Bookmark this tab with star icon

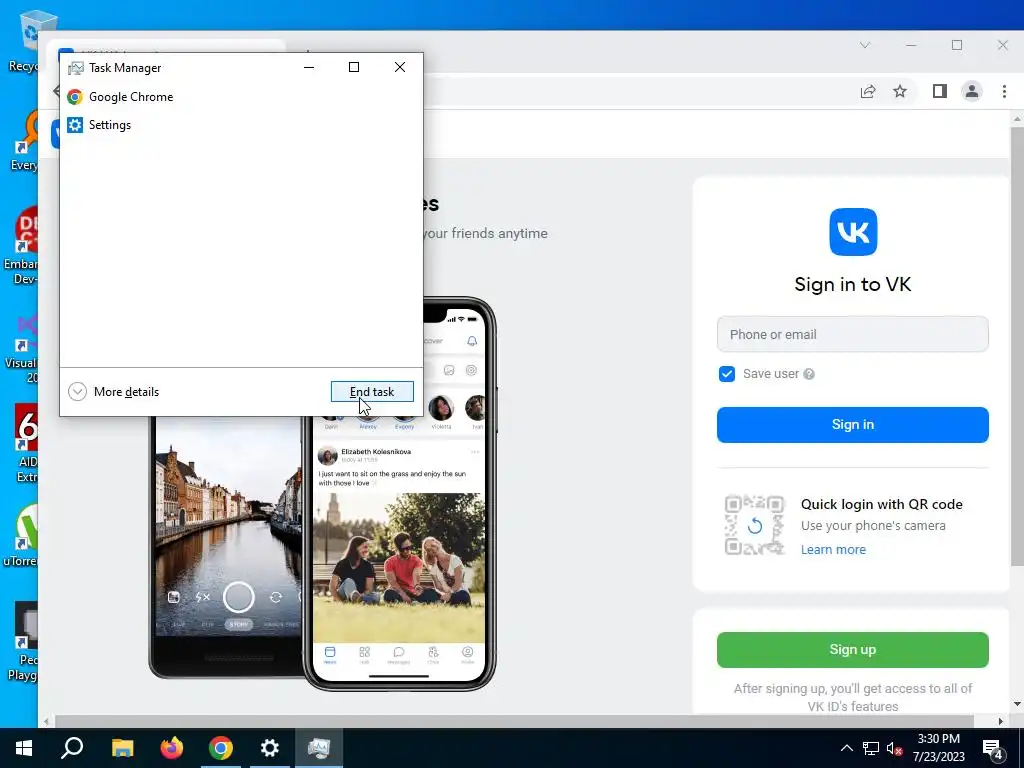[x=900, y=91]
